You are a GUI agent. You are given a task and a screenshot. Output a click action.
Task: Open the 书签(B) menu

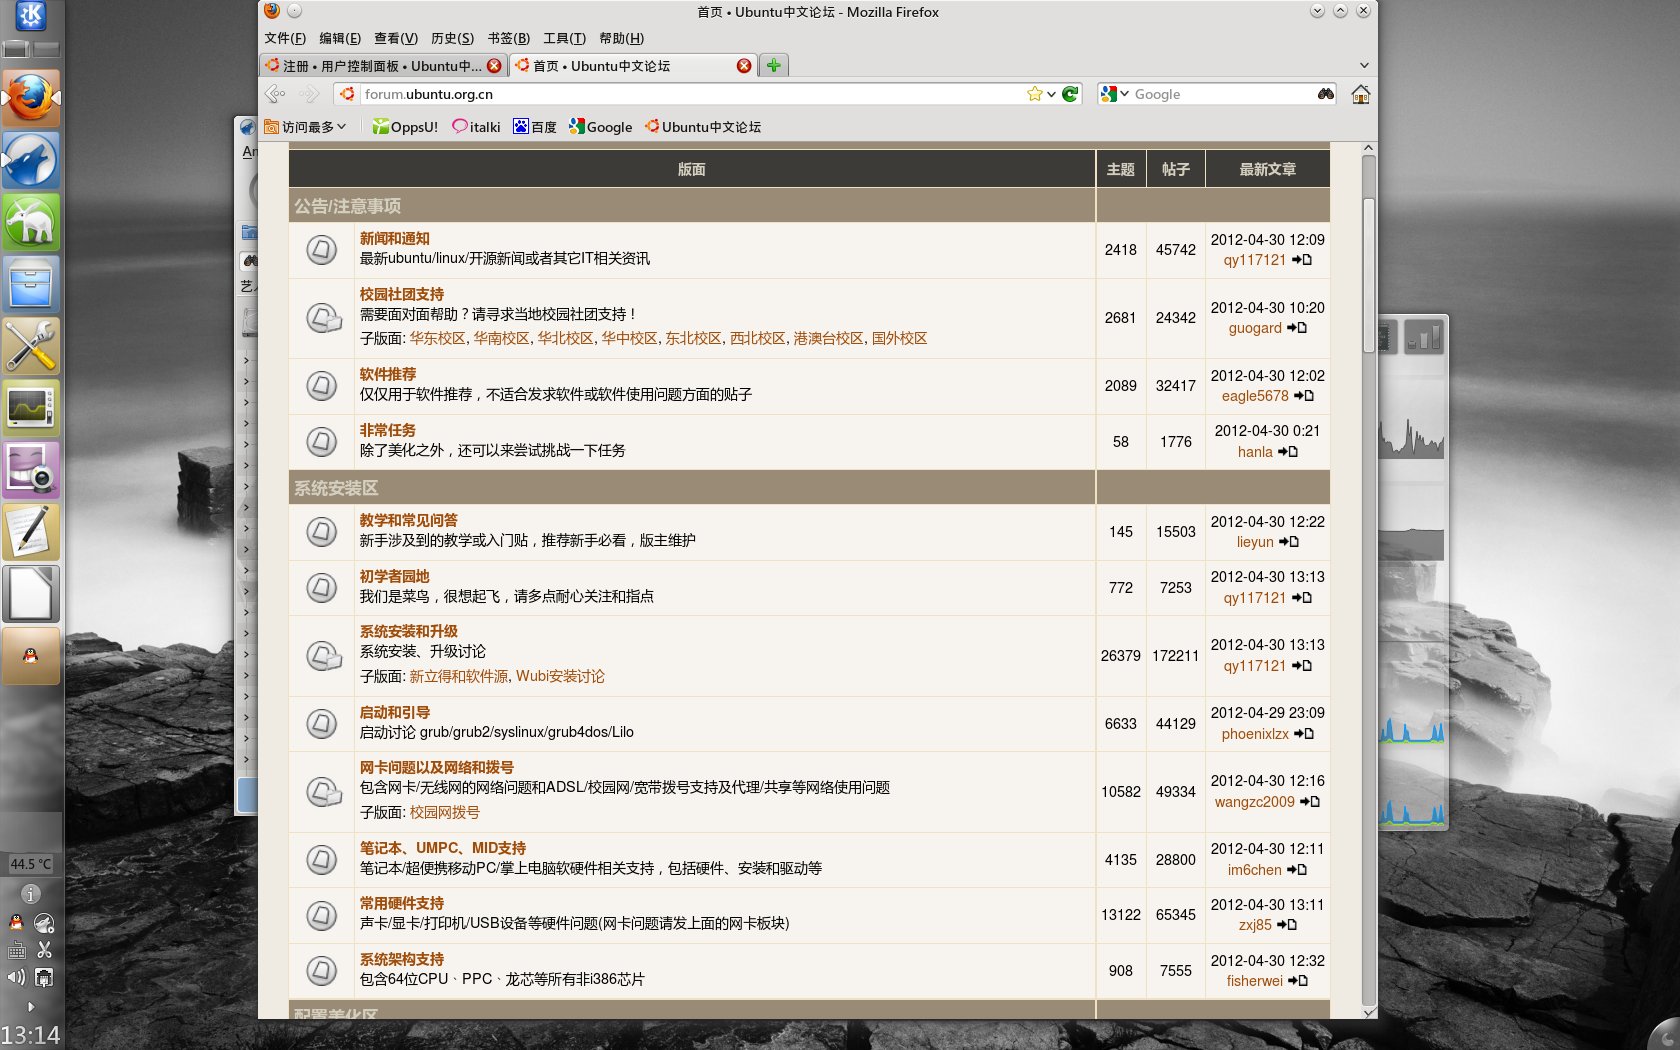click(x=509, y=38)
